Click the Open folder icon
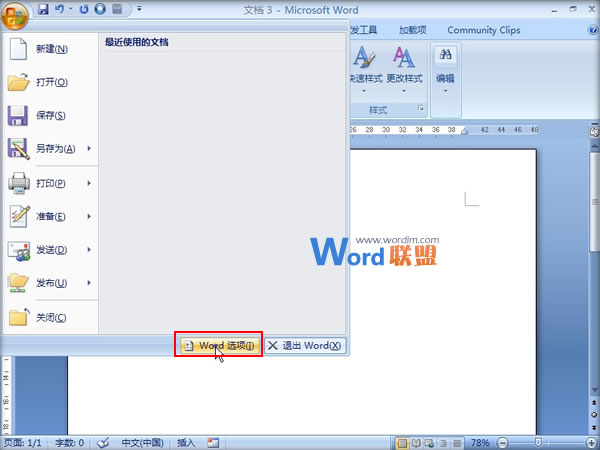This screenshot has width=600, height=450. (x=18, y=82)
